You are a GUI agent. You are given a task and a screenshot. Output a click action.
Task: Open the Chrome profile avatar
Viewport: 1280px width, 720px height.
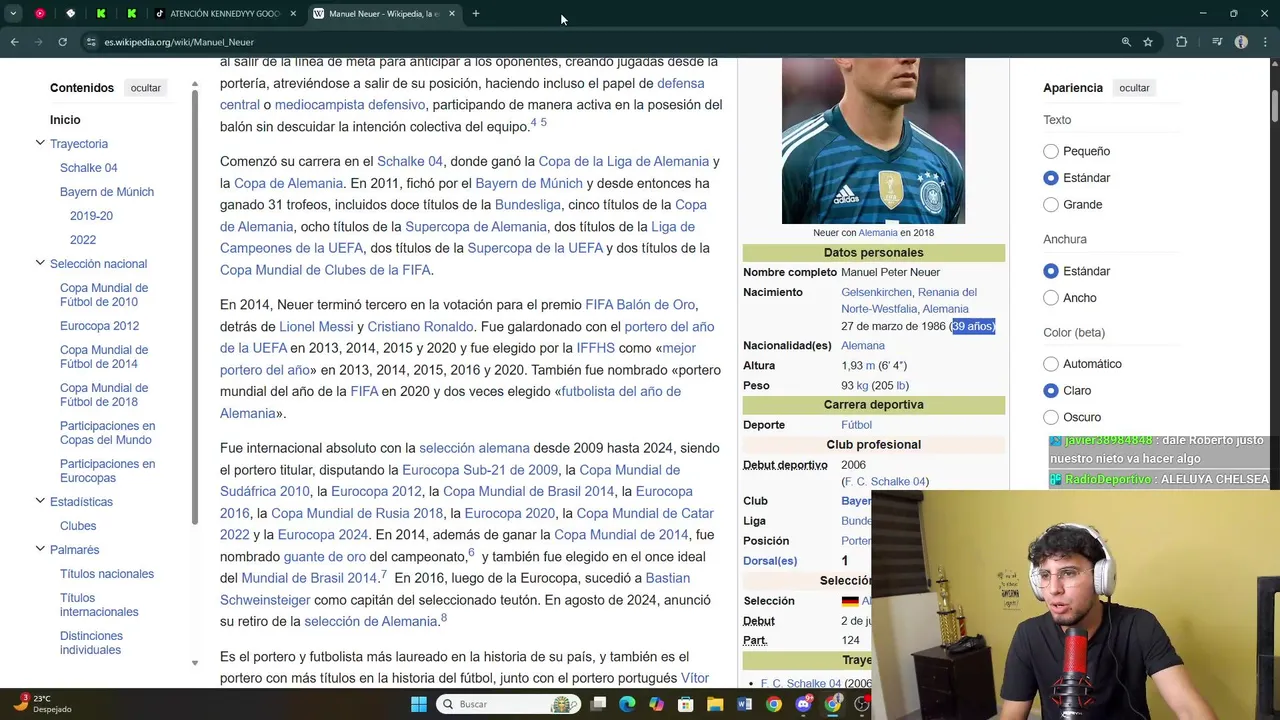tap(1241, 42)
